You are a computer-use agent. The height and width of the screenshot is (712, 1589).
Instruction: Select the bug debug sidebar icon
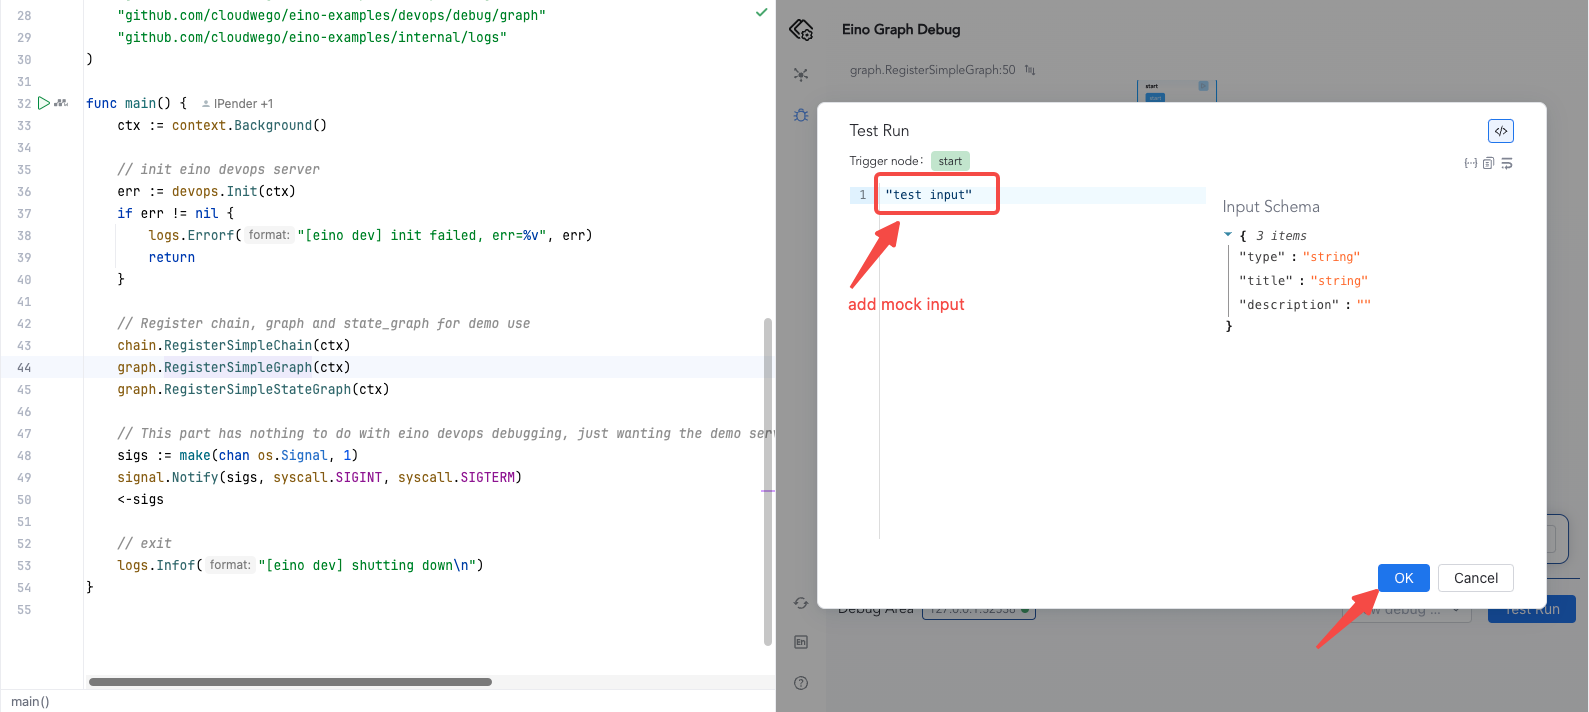pos(801,116)
